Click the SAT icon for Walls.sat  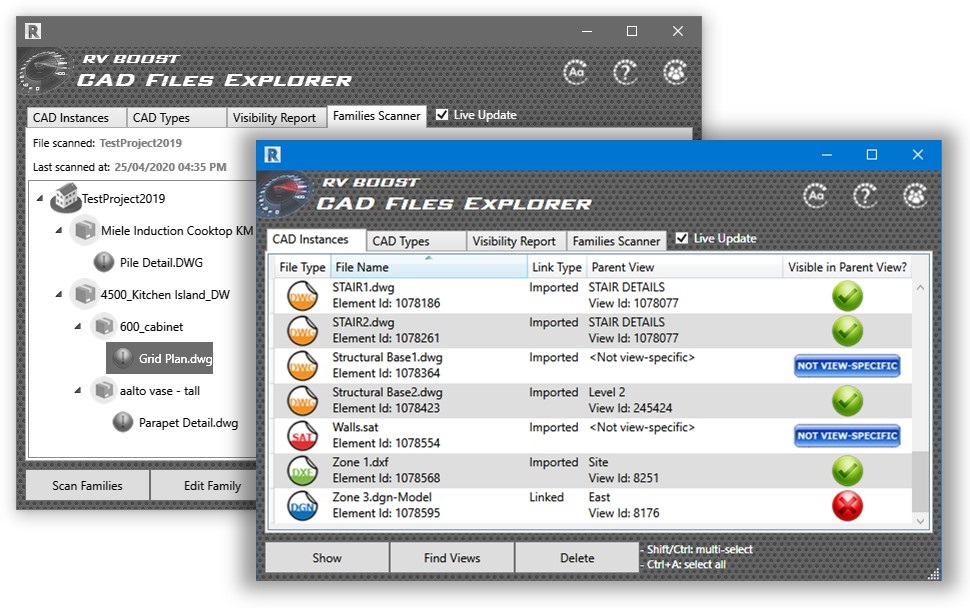coord(303,435)
